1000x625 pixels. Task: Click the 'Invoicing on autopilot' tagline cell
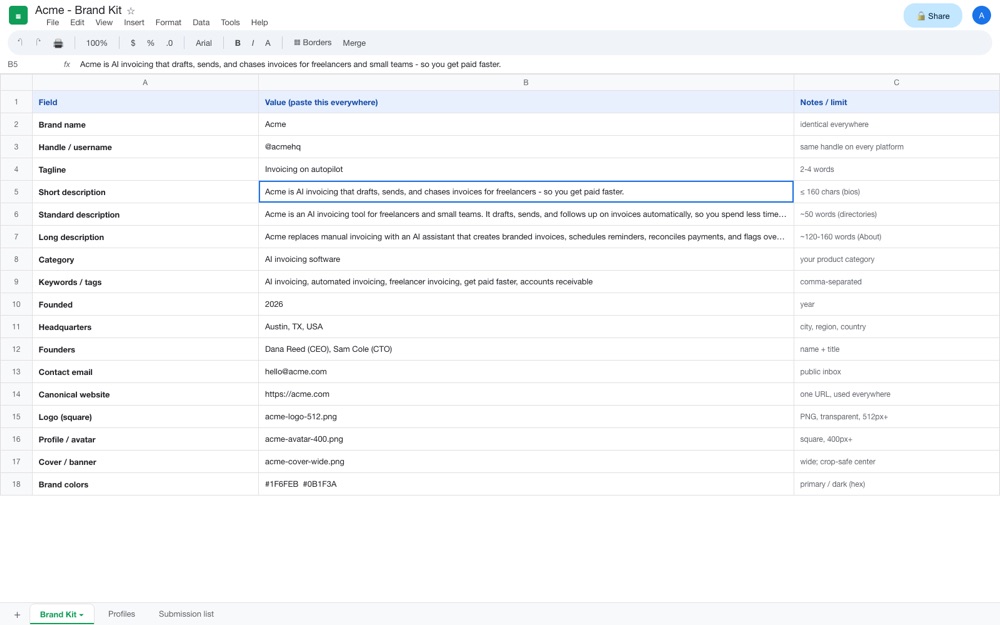[x=526, y=170]
